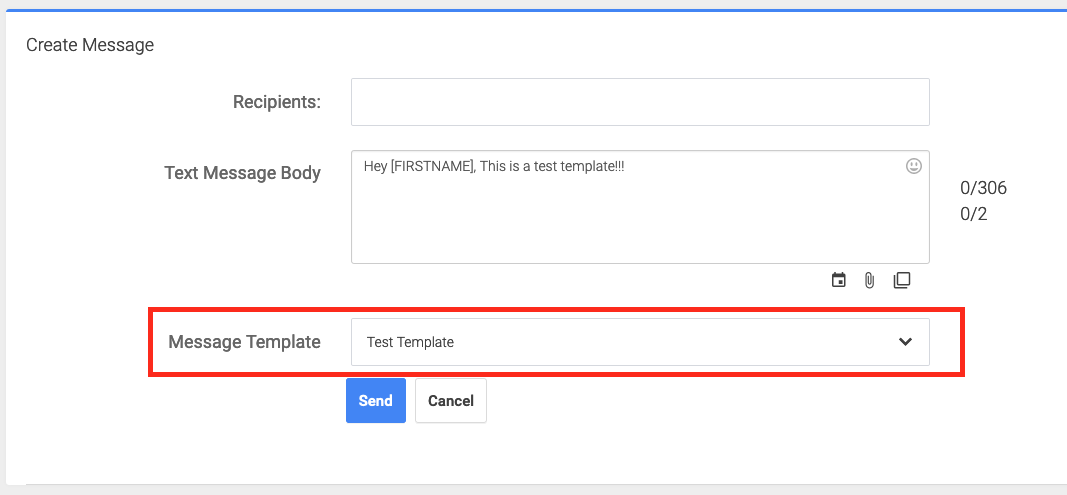This screenshot has width=1067, height=495.
Task: Open the emoji picker smiley icon
Action: 914,165
